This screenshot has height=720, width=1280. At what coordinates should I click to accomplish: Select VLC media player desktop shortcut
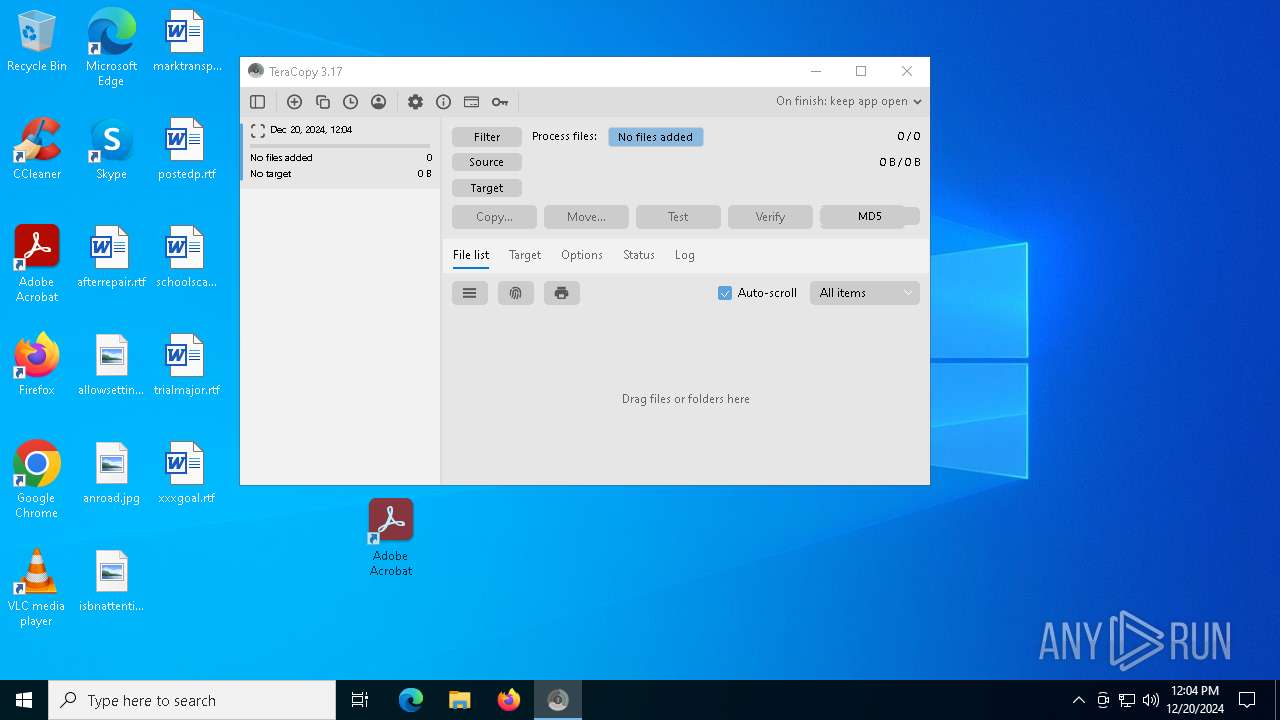tap(37, 588)
